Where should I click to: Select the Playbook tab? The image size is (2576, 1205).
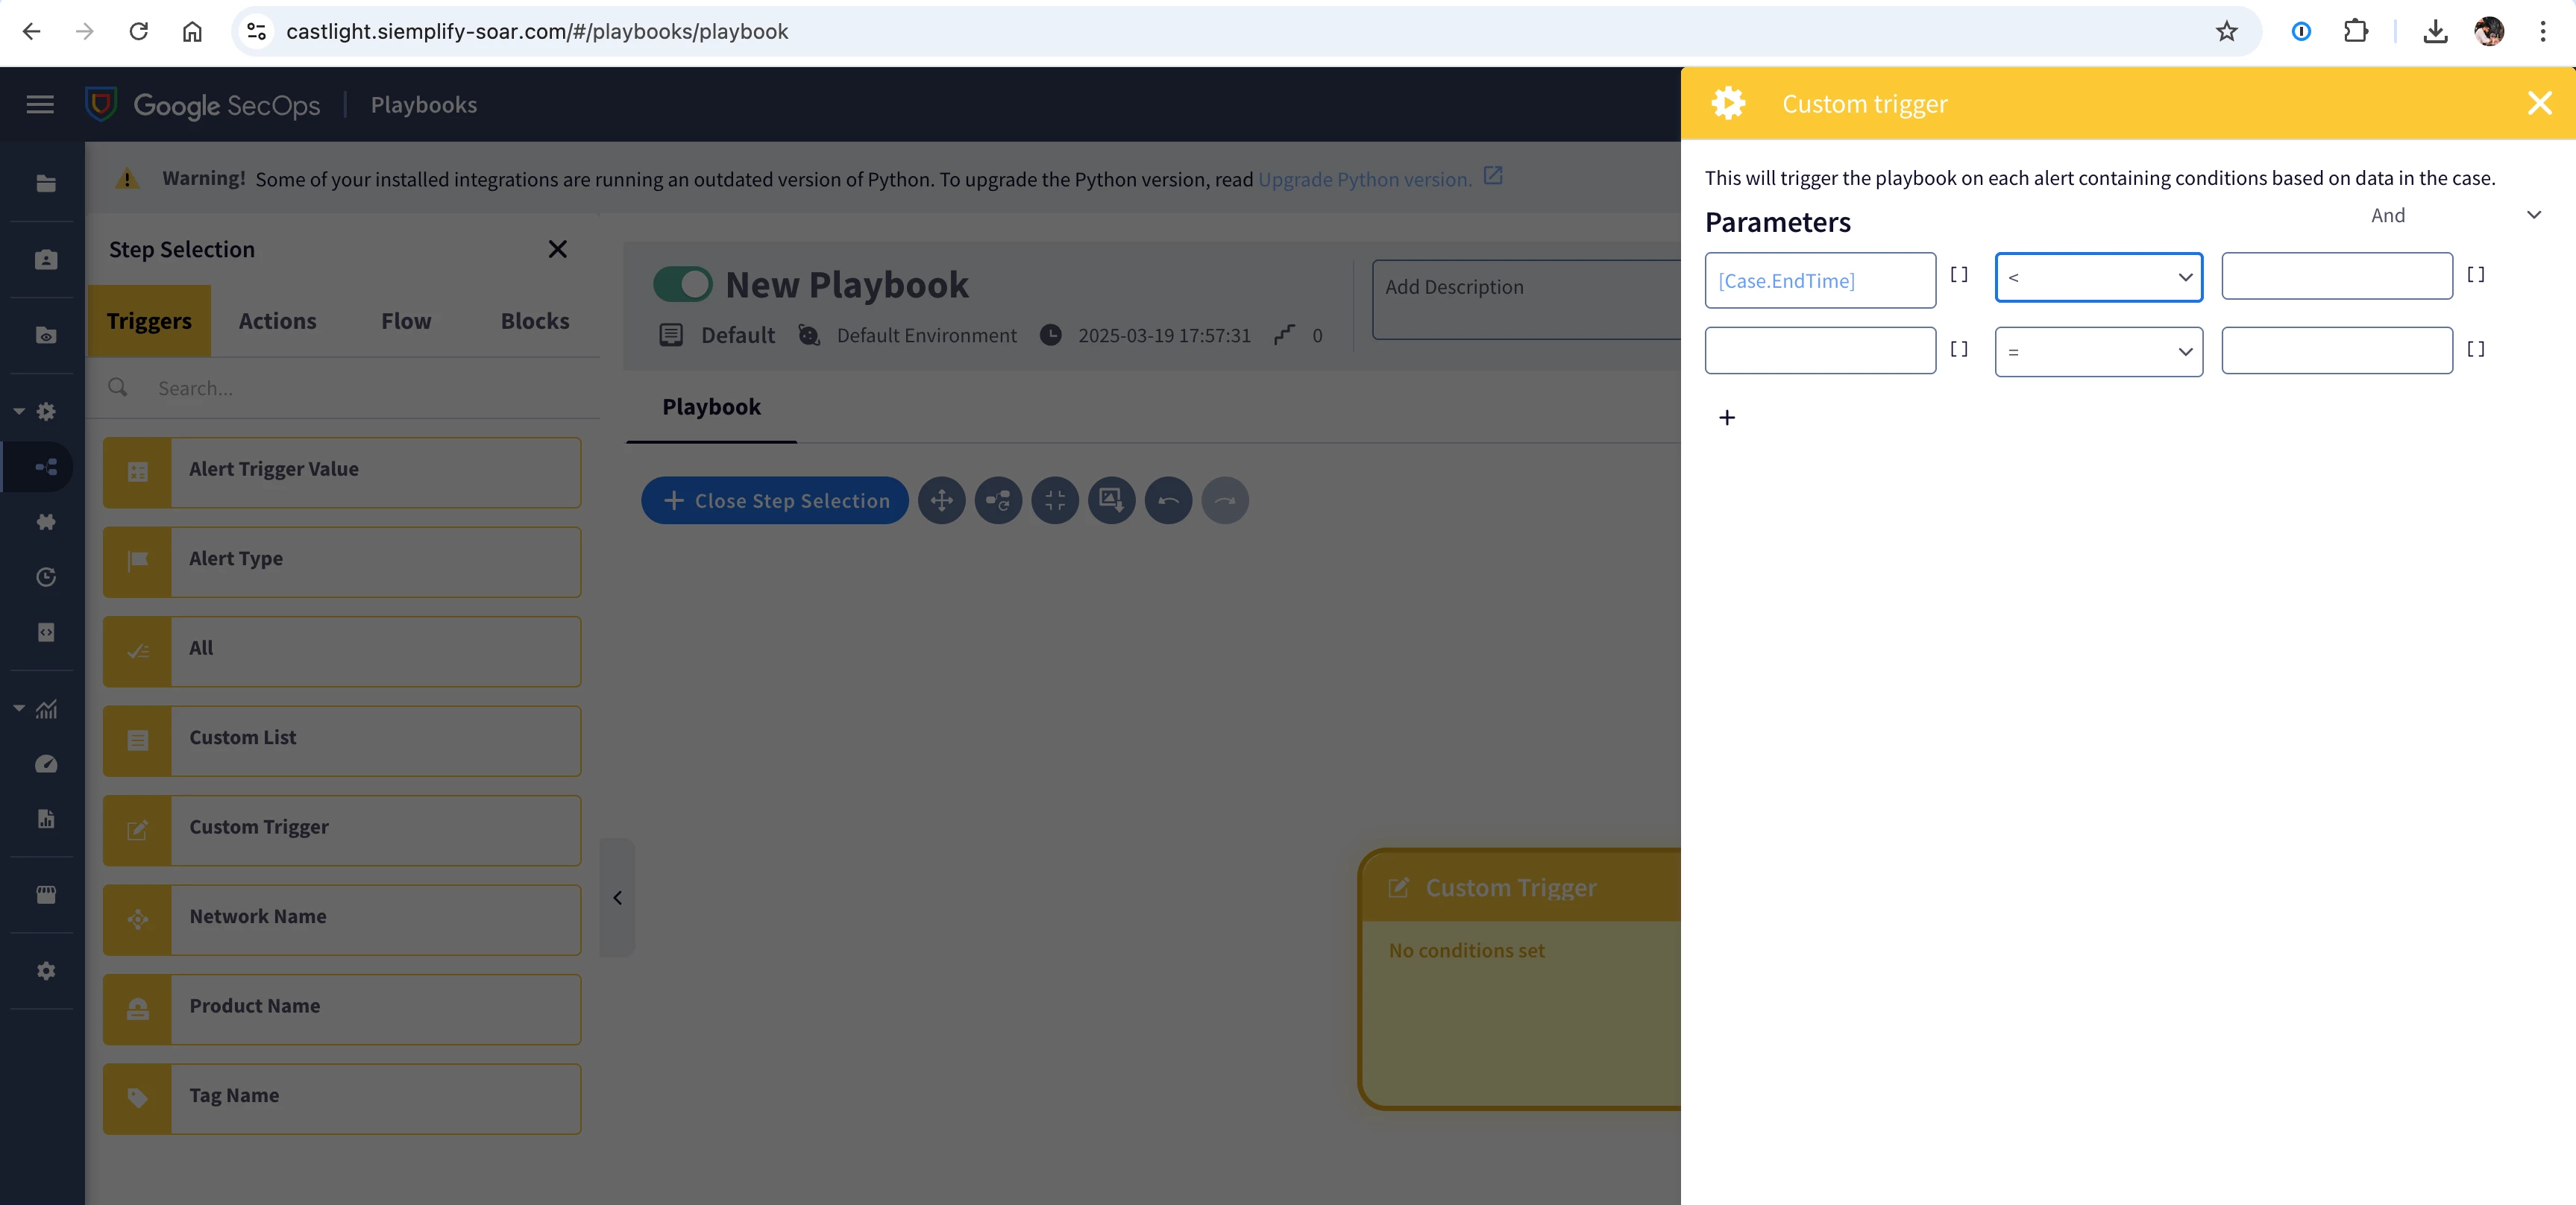pos(711,407)
